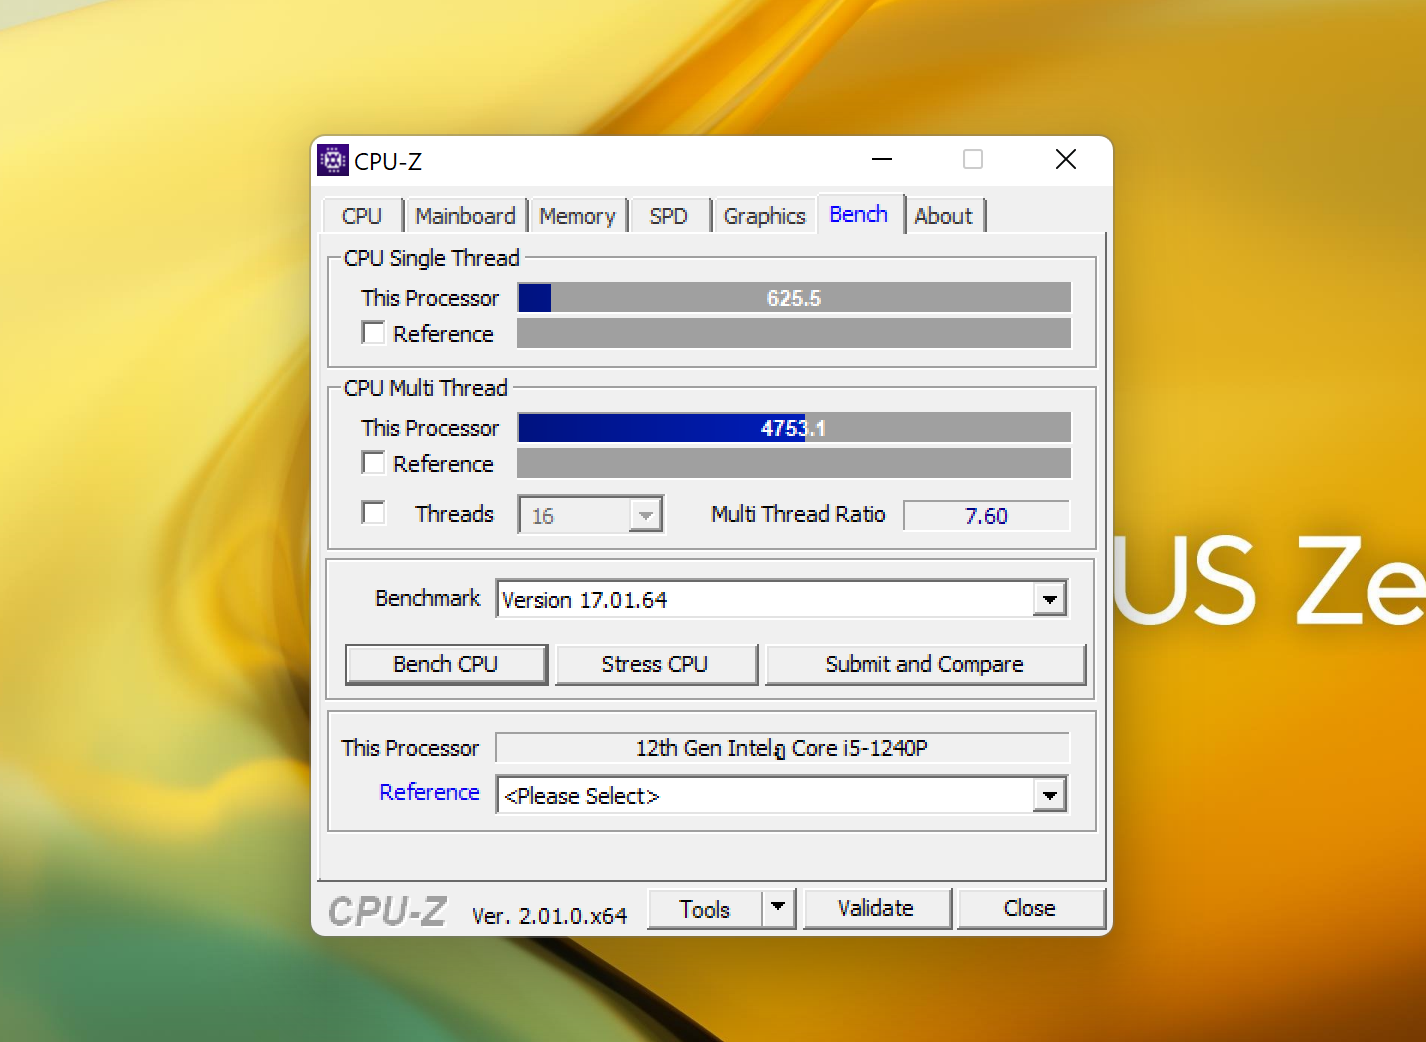1426x1042 pixels.
Task: Open the About tab
Action: pyautogui.click(x=944, y=216)
